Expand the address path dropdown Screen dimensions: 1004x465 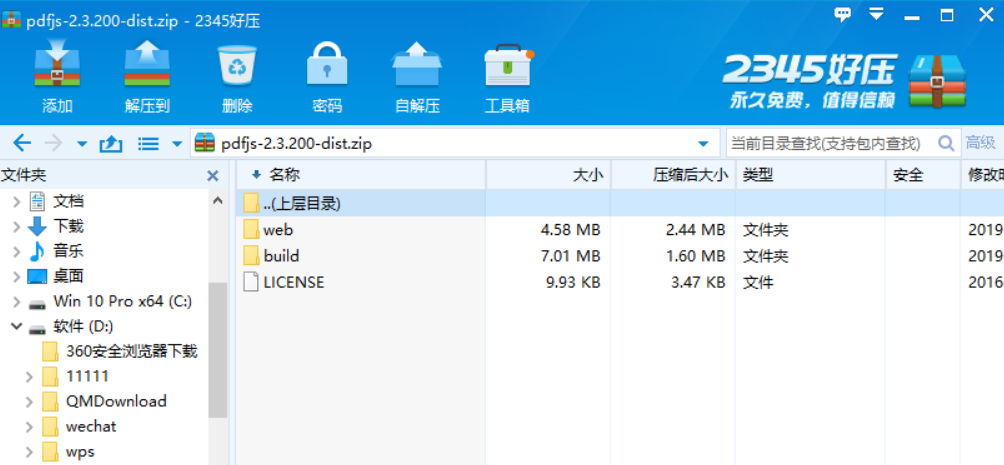pyautogui.click(x=703, y=143)
